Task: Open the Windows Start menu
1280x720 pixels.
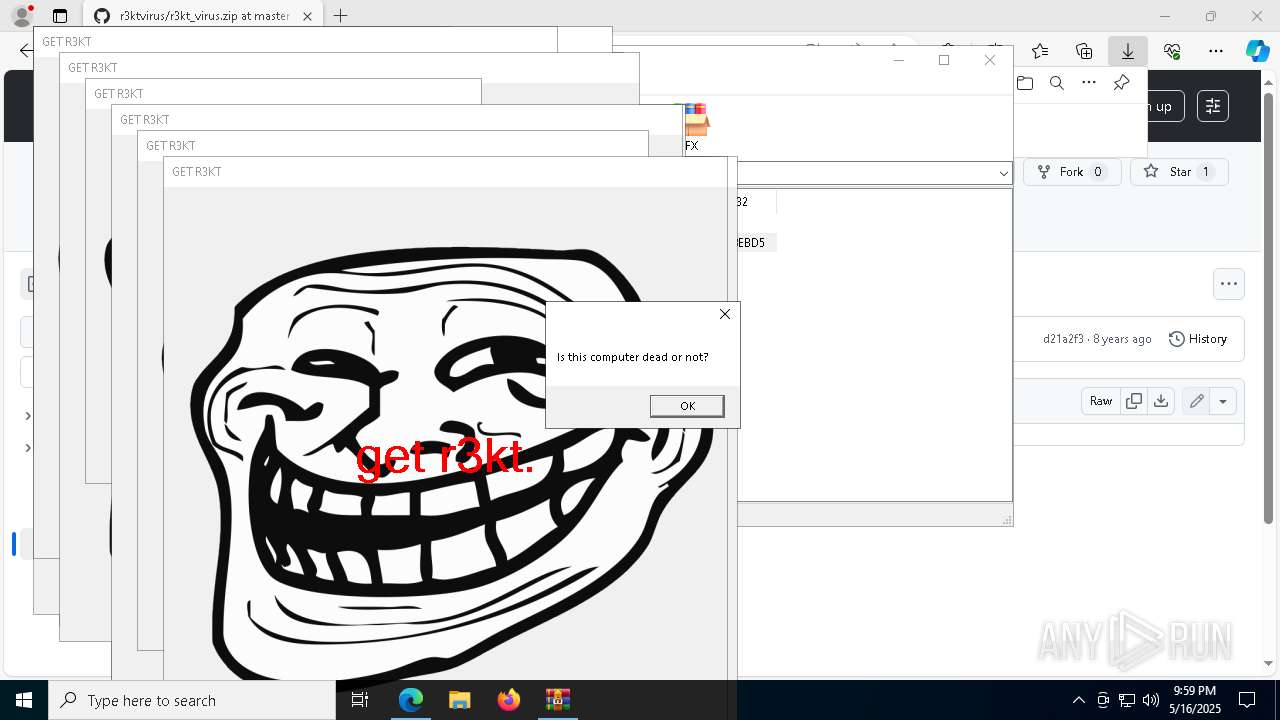Action: click(24, 700)
